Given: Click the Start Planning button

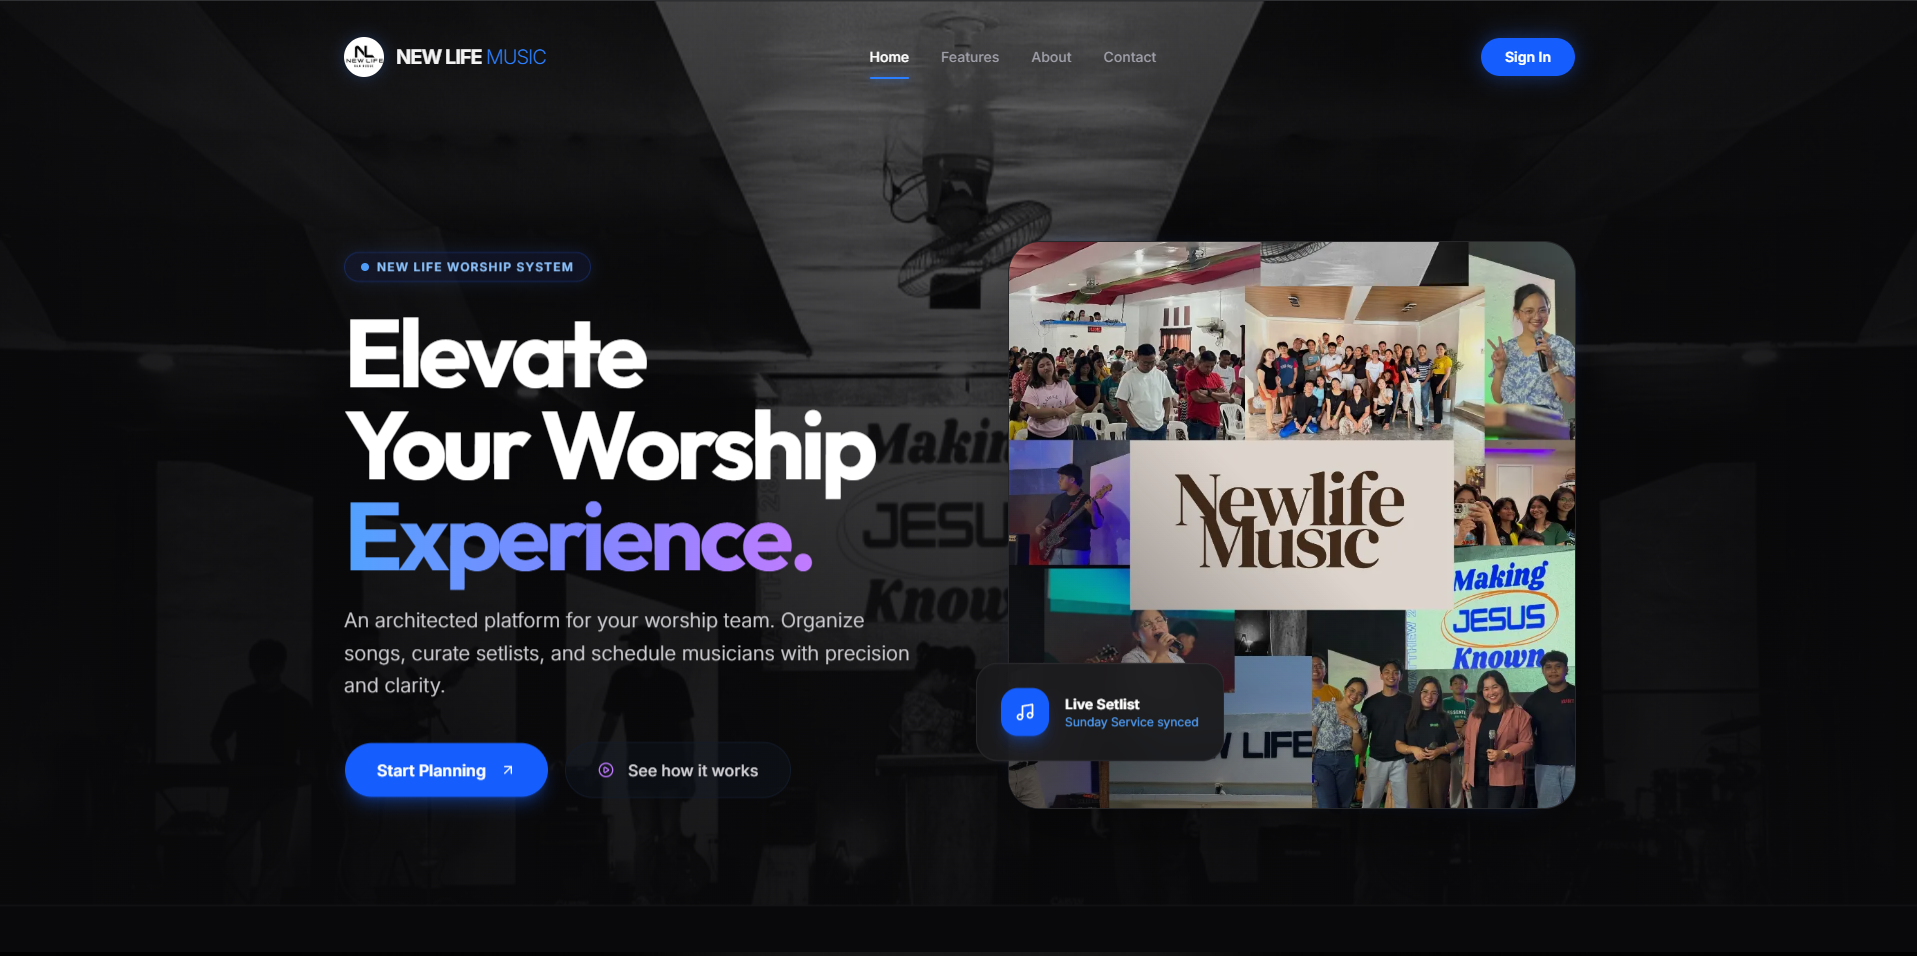Looking at the screenshot, I should tap(446, 770).
